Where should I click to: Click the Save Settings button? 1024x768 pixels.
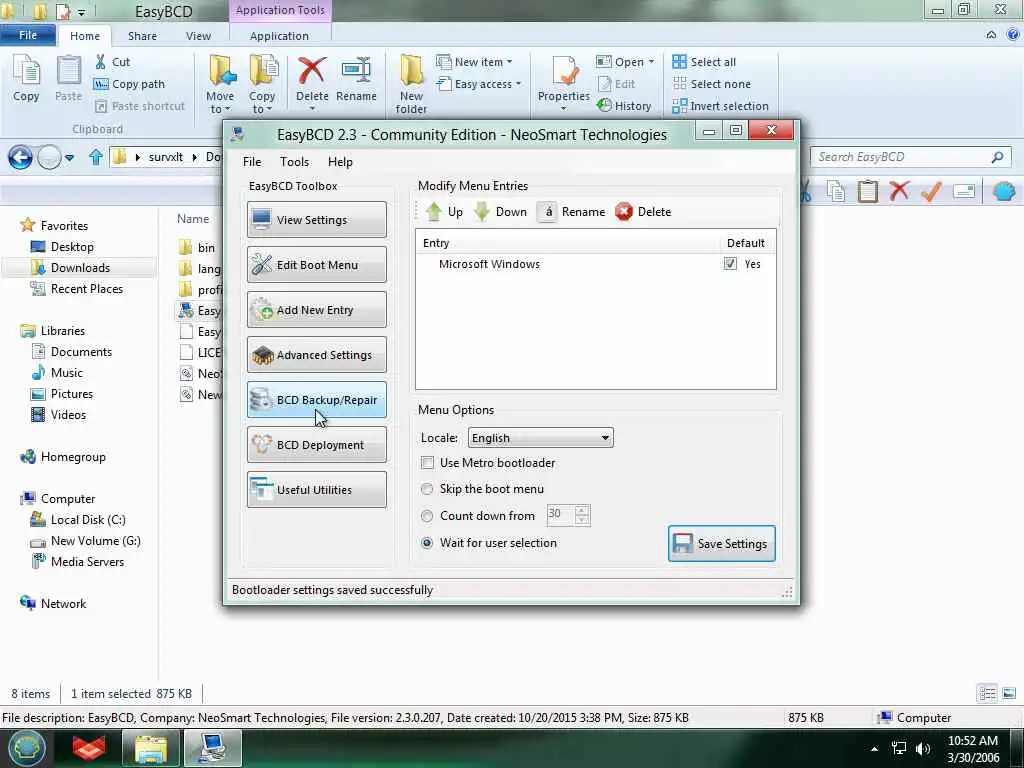coord(722,543)
